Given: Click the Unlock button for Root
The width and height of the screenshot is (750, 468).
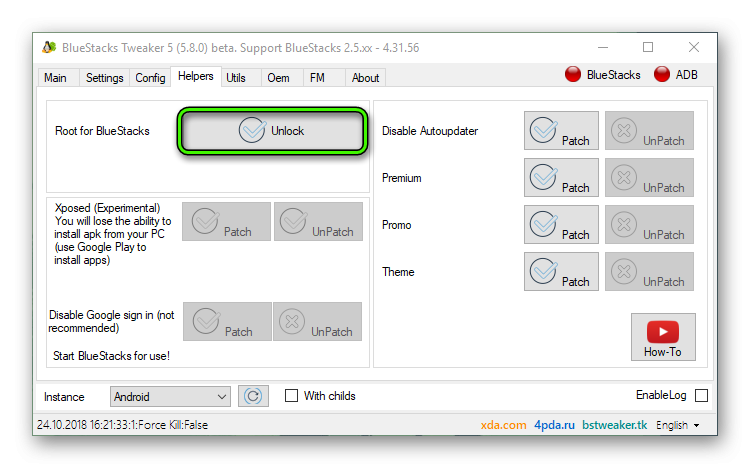Looking at the screenshot, I should [272, 131].
